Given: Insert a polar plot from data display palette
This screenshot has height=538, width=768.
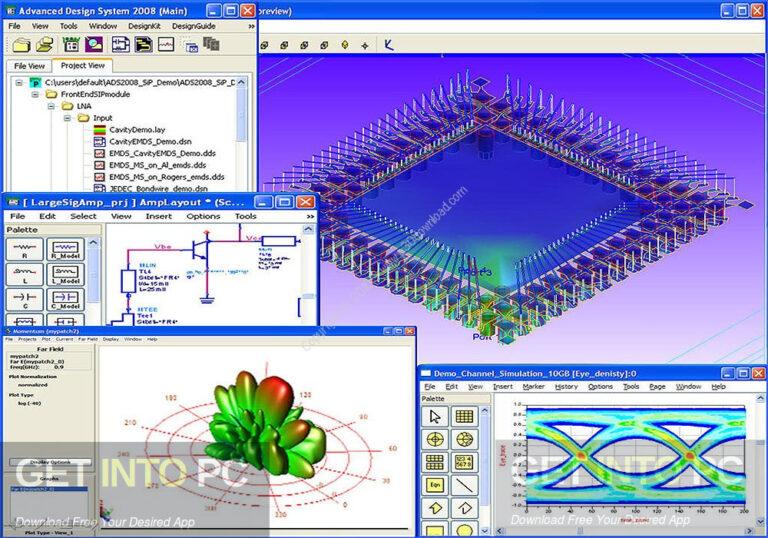Looking at the screenshot, I should [x=435, y=440].
